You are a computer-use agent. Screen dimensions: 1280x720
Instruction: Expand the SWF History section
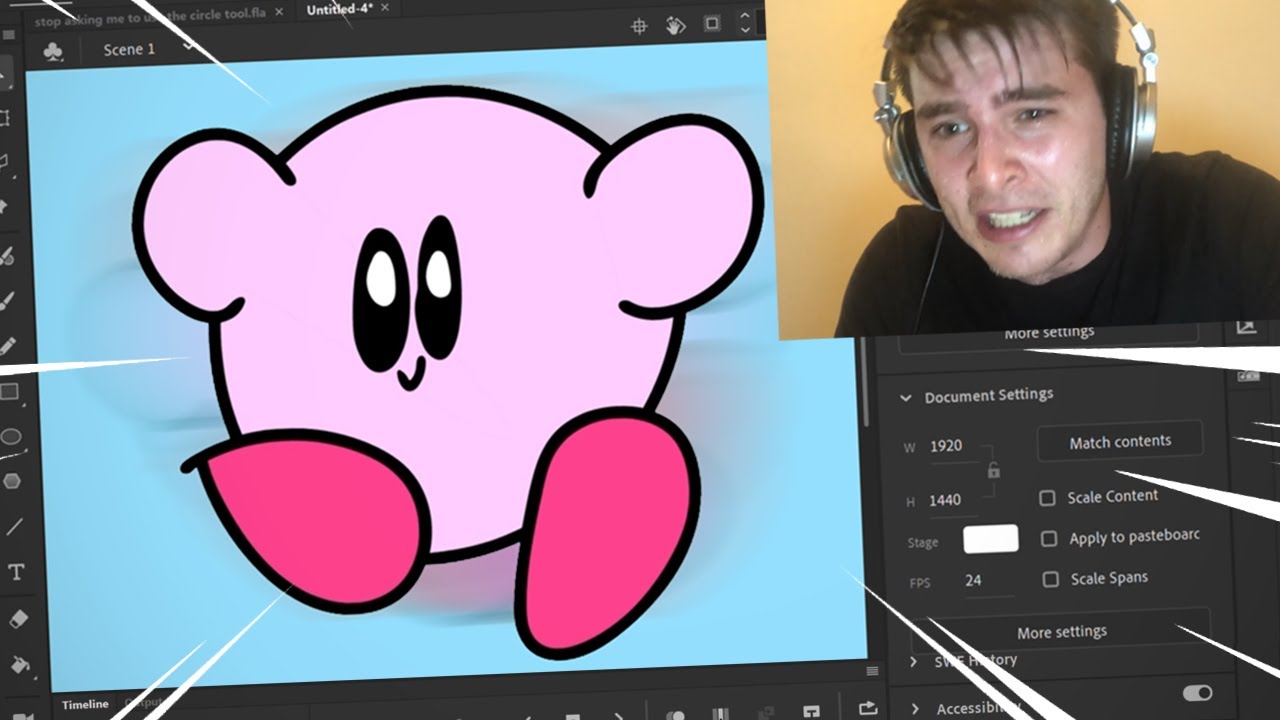coord(912,661)
